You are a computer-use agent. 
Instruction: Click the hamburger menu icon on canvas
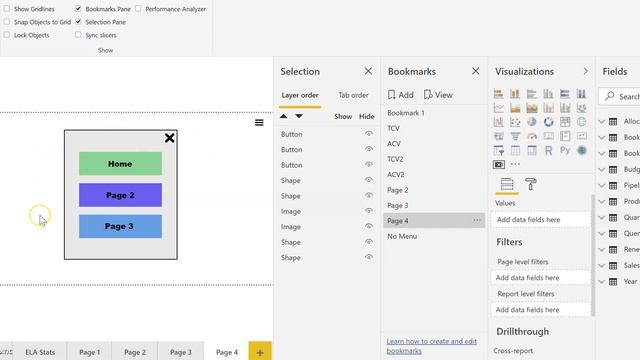pos(259,122)
